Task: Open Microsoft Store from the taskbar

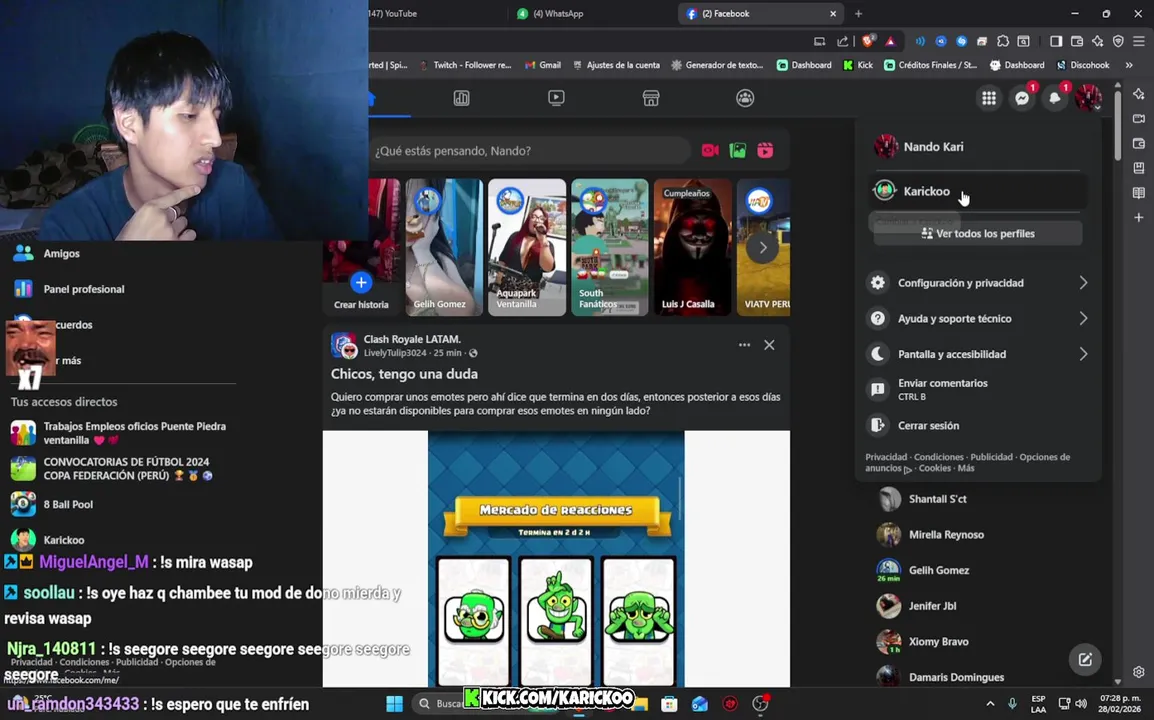Action: click(669, 704)
